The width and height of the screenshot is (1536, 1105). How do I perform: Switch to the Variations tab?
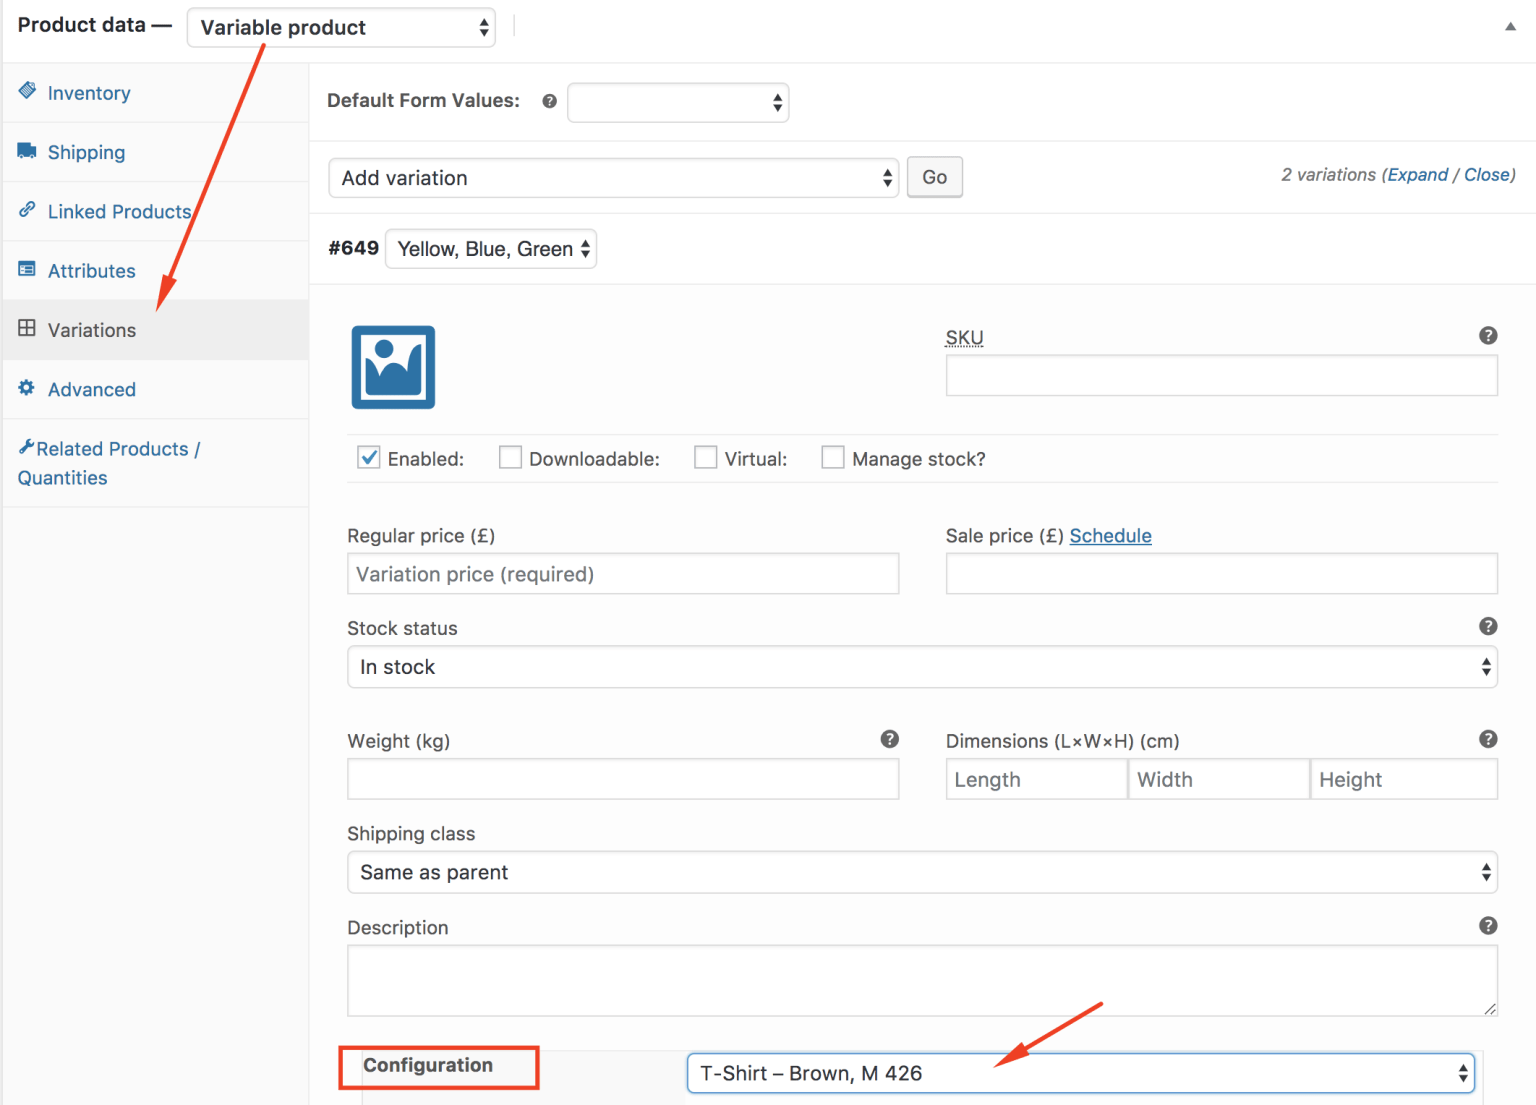pos(92,329)
